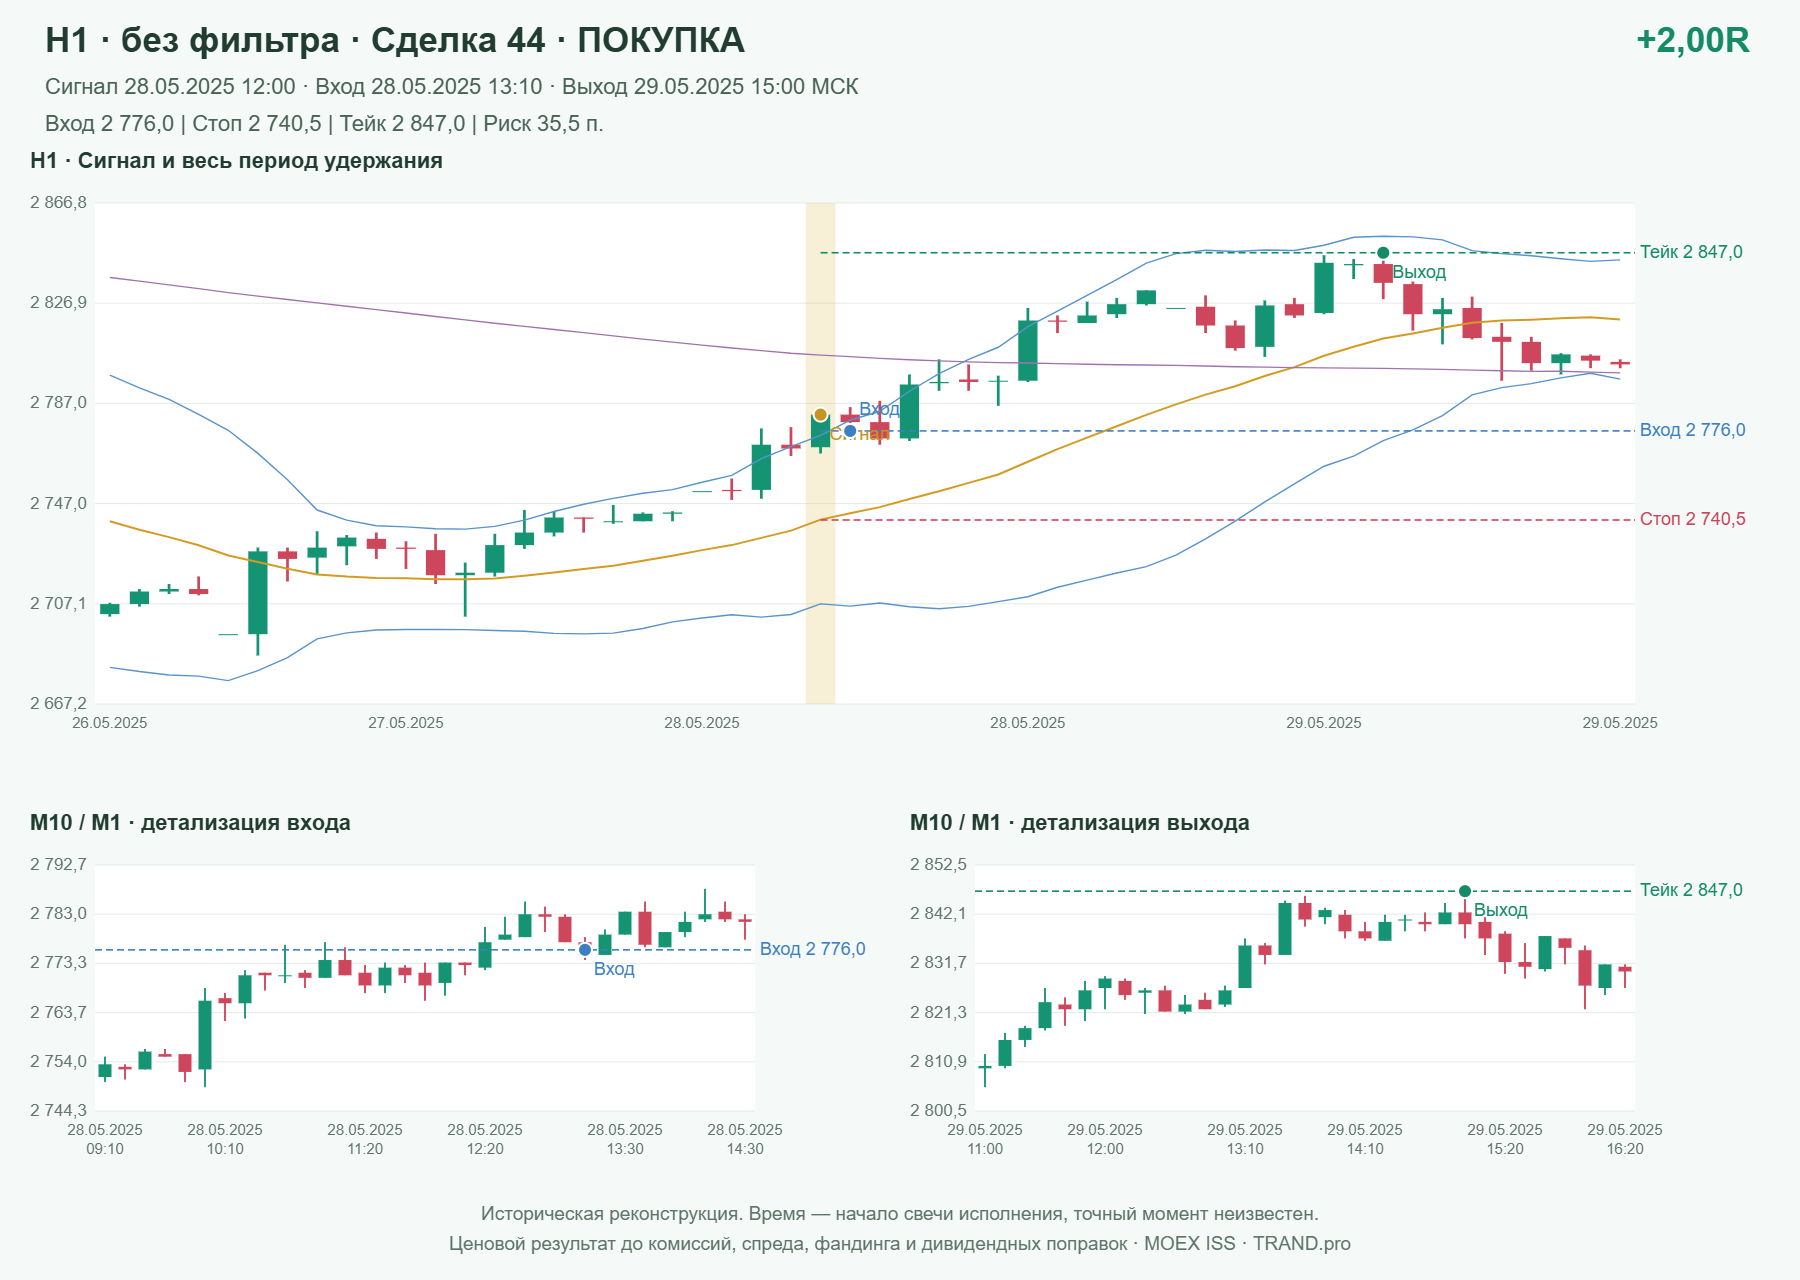Click the '+2,00R' result value
The image size is (1800, 1280).
pos(1692,40)
